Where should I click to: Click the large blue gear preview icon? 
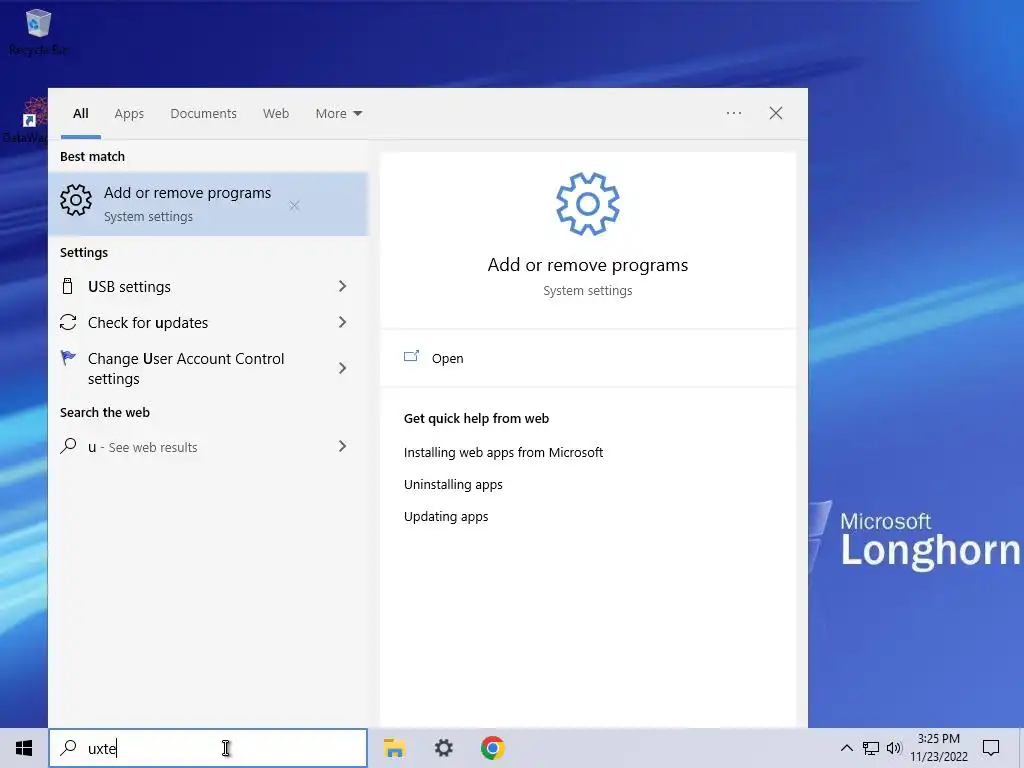588,204
